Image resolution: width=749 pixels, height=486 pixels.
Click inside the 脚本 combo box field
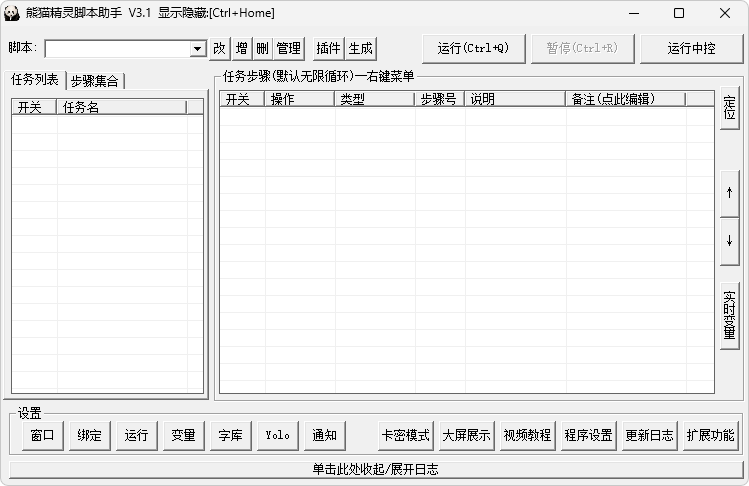tap(116, 49)
